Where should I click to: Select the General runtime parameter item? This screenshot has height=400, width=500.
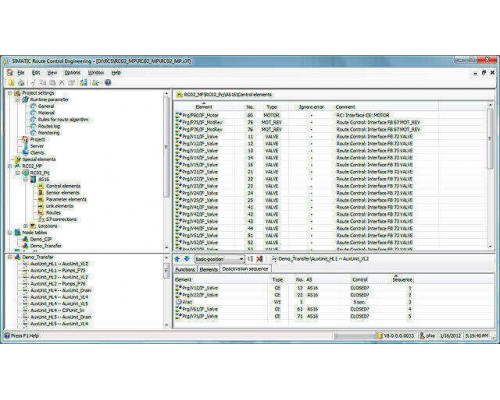(x=46, y=106)
